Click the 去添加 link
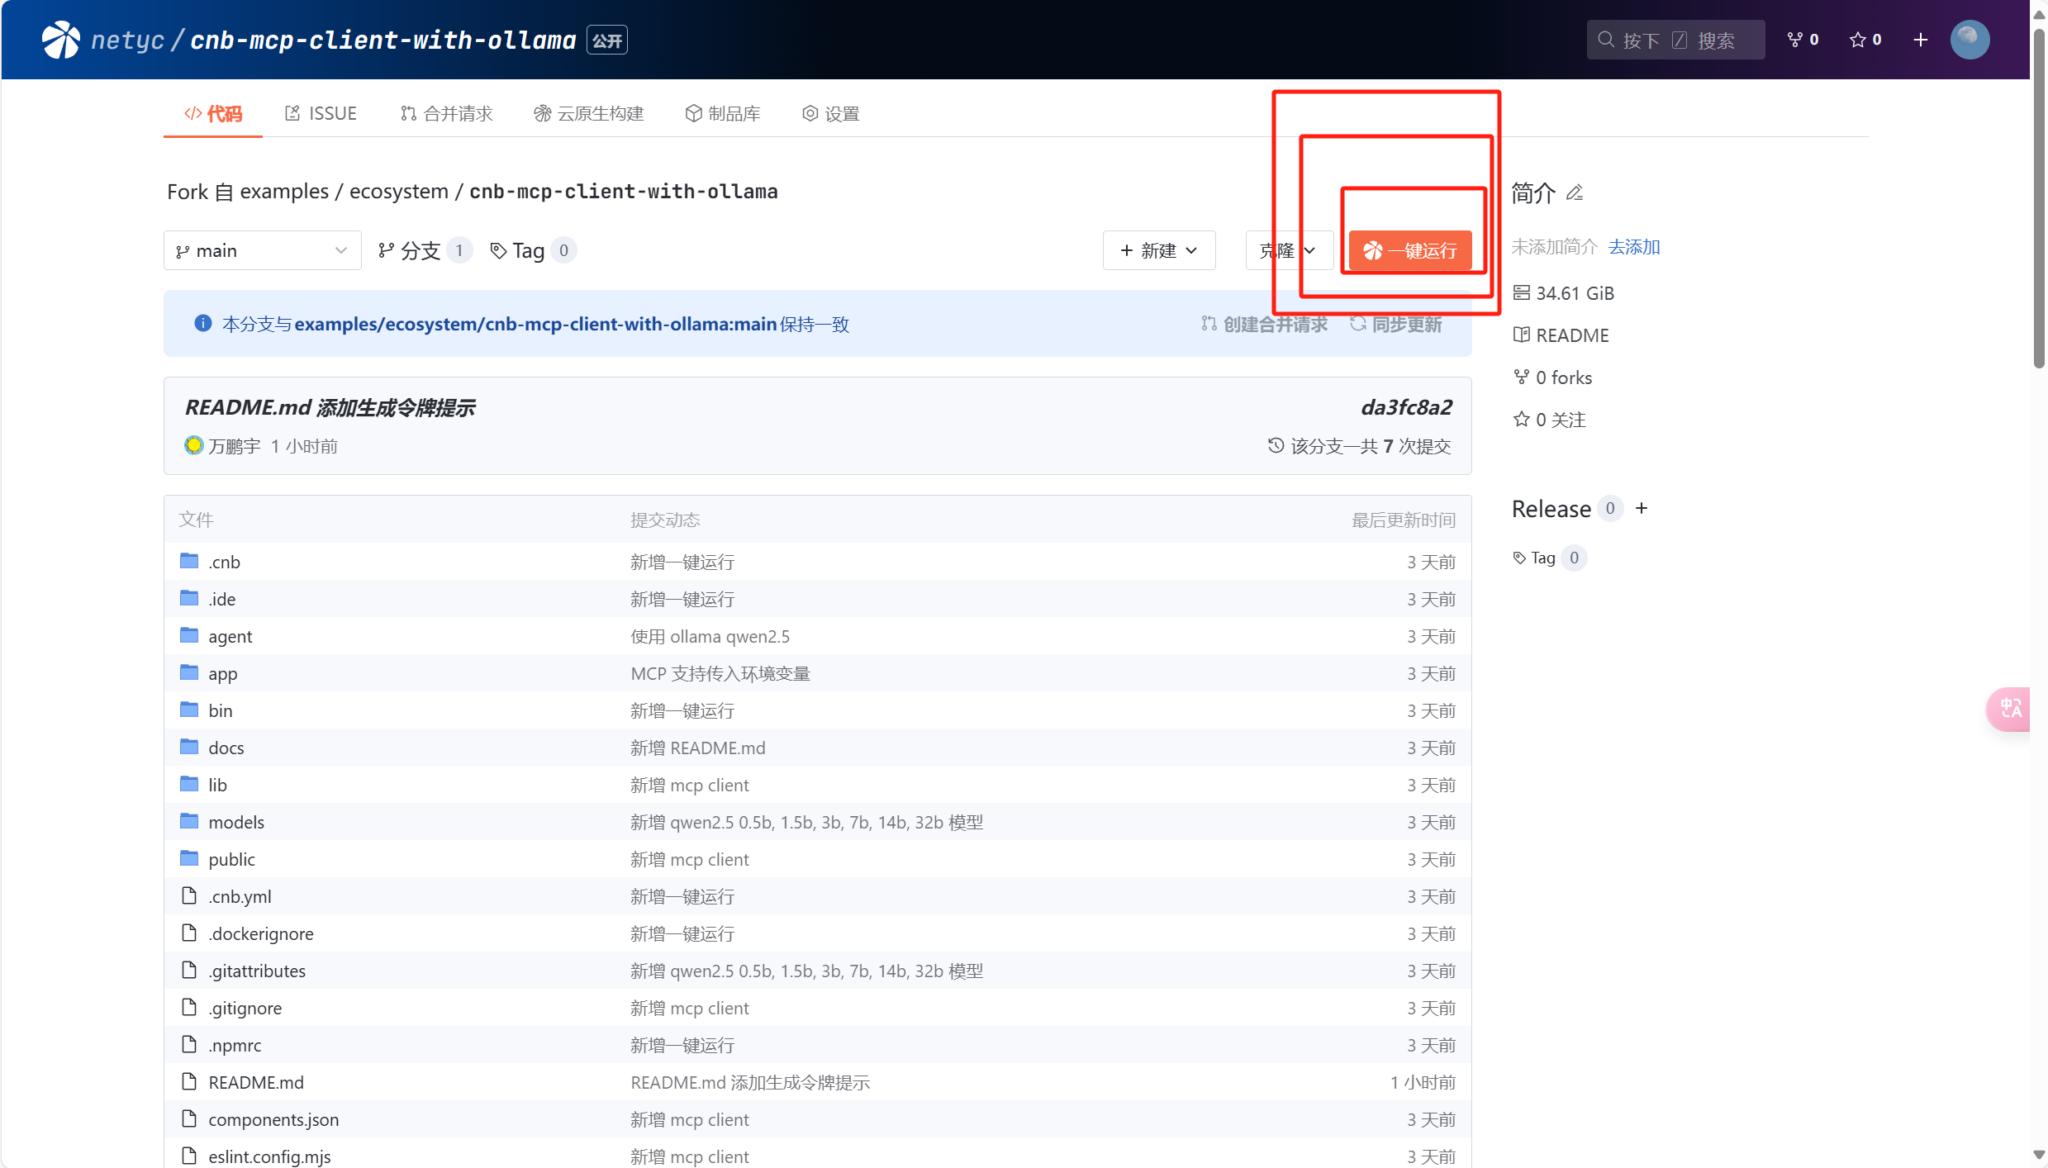 1634,247
